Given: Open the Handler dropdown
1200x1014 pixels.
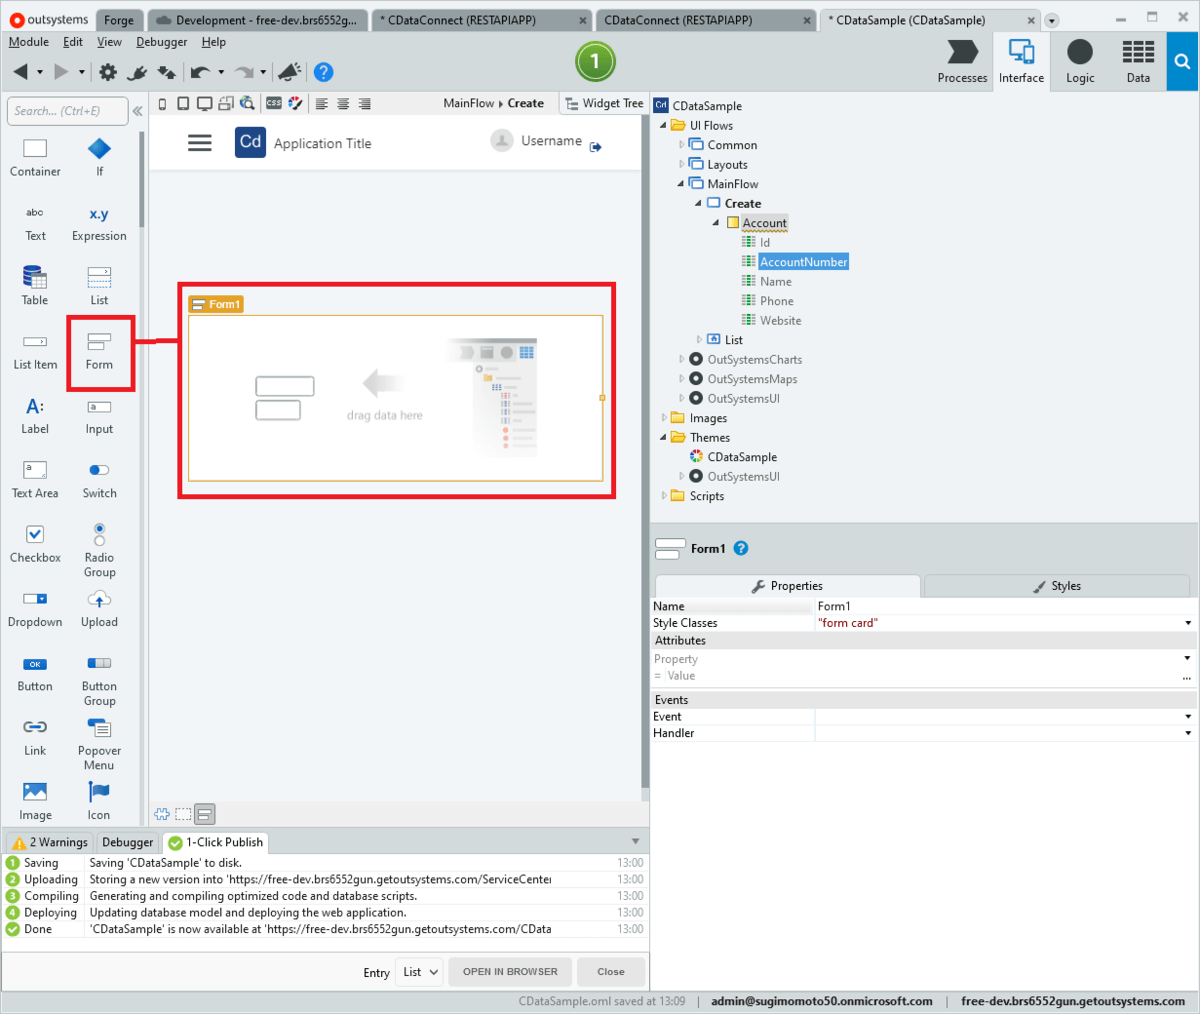Looking at the screenshot, I should [1188, 733].
